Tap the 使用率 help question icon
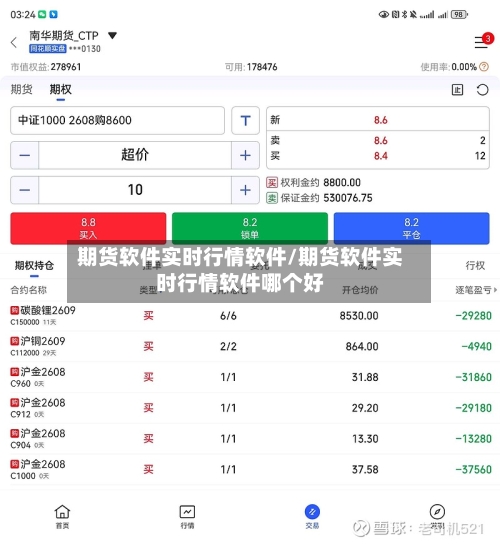Viewport: 500px width, 544px height. tap(484, 67)
